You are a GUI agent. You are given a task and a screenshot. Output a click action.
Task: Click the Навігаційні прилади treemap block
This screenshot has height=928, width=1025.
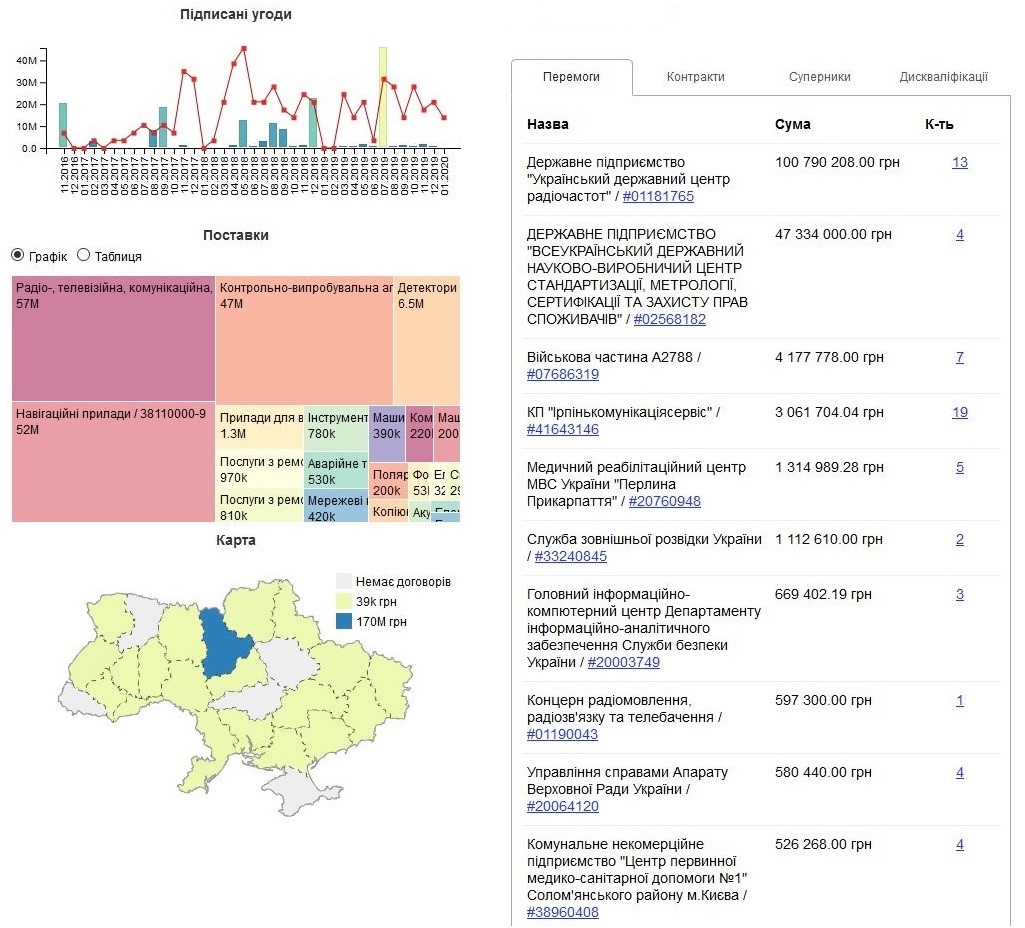click(x=113, y=462)
